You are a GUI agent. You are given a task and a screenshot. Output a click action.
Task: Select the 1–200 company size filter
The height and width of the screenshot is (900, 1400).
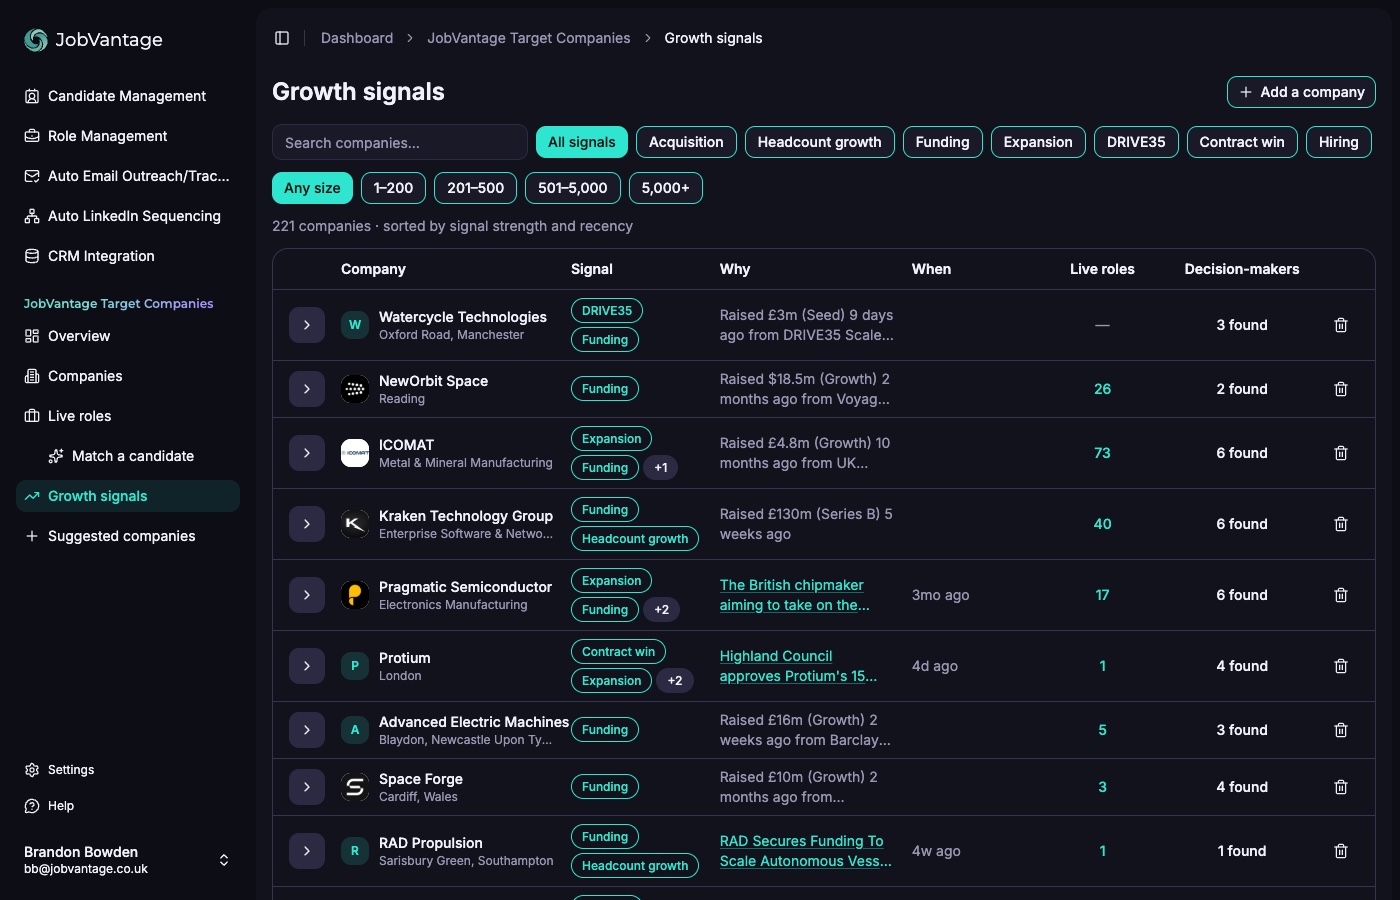pyautogui.click(x=393, y=188)
